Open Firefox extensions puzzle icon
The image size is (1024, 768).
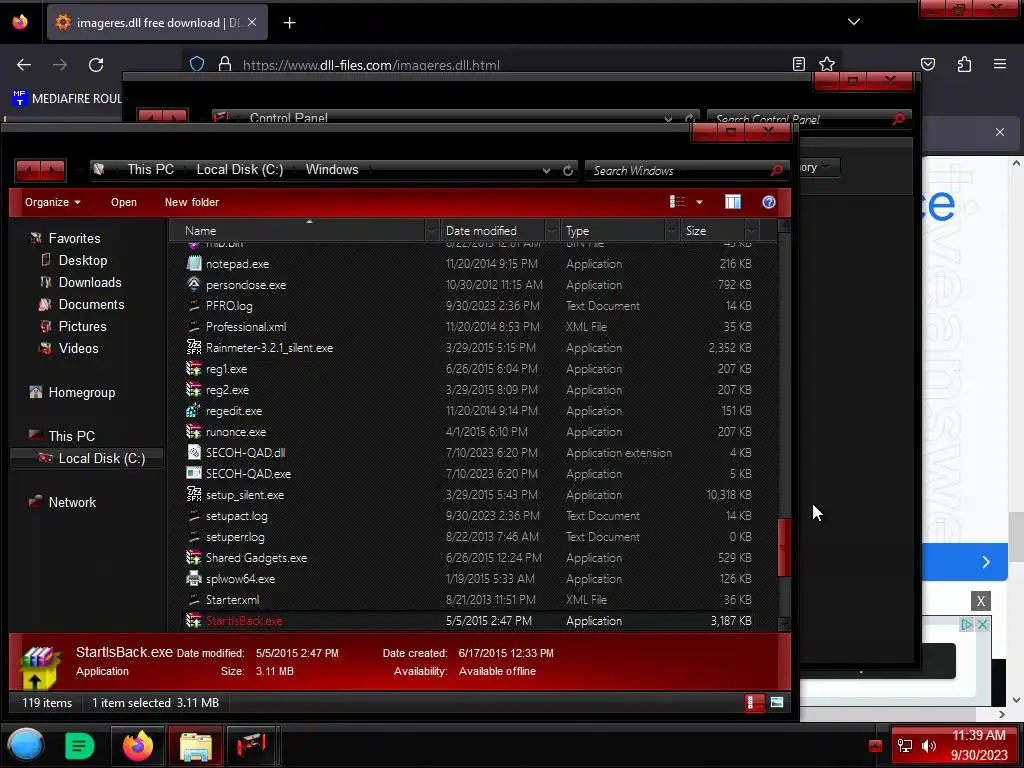click(x=964, y=64)
